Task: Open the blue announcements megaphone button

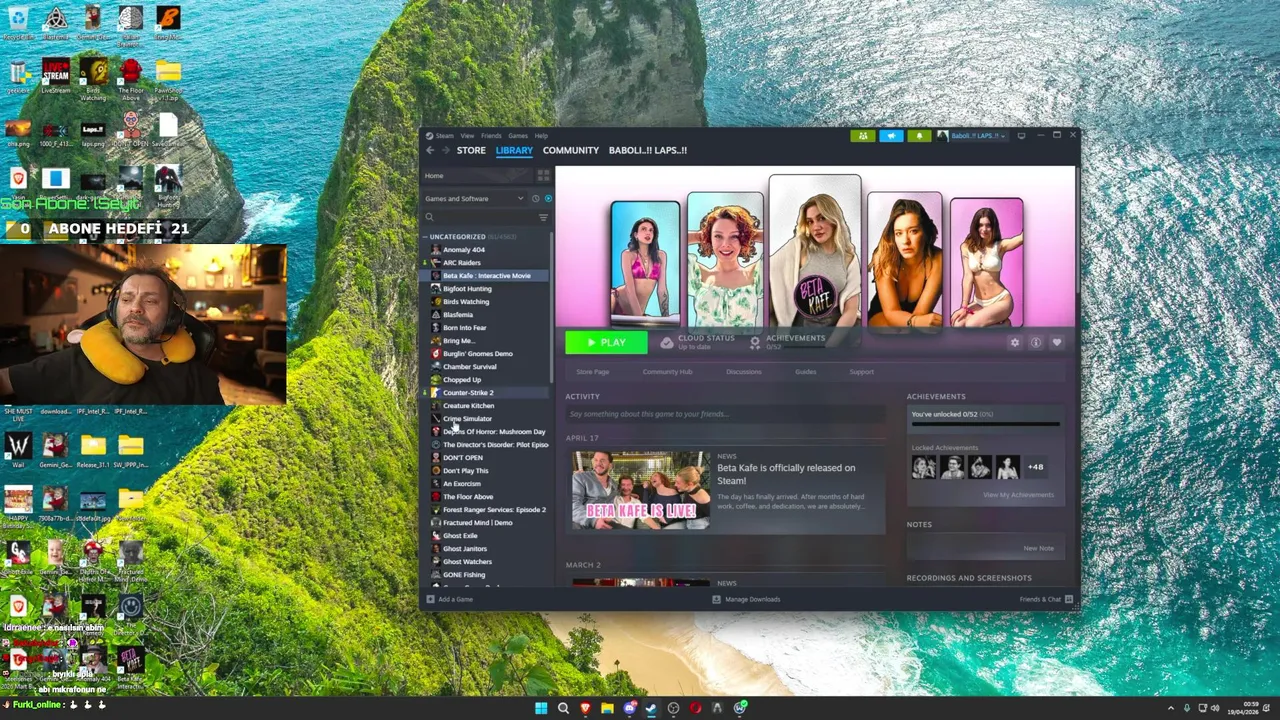Action: pos(891,136)
